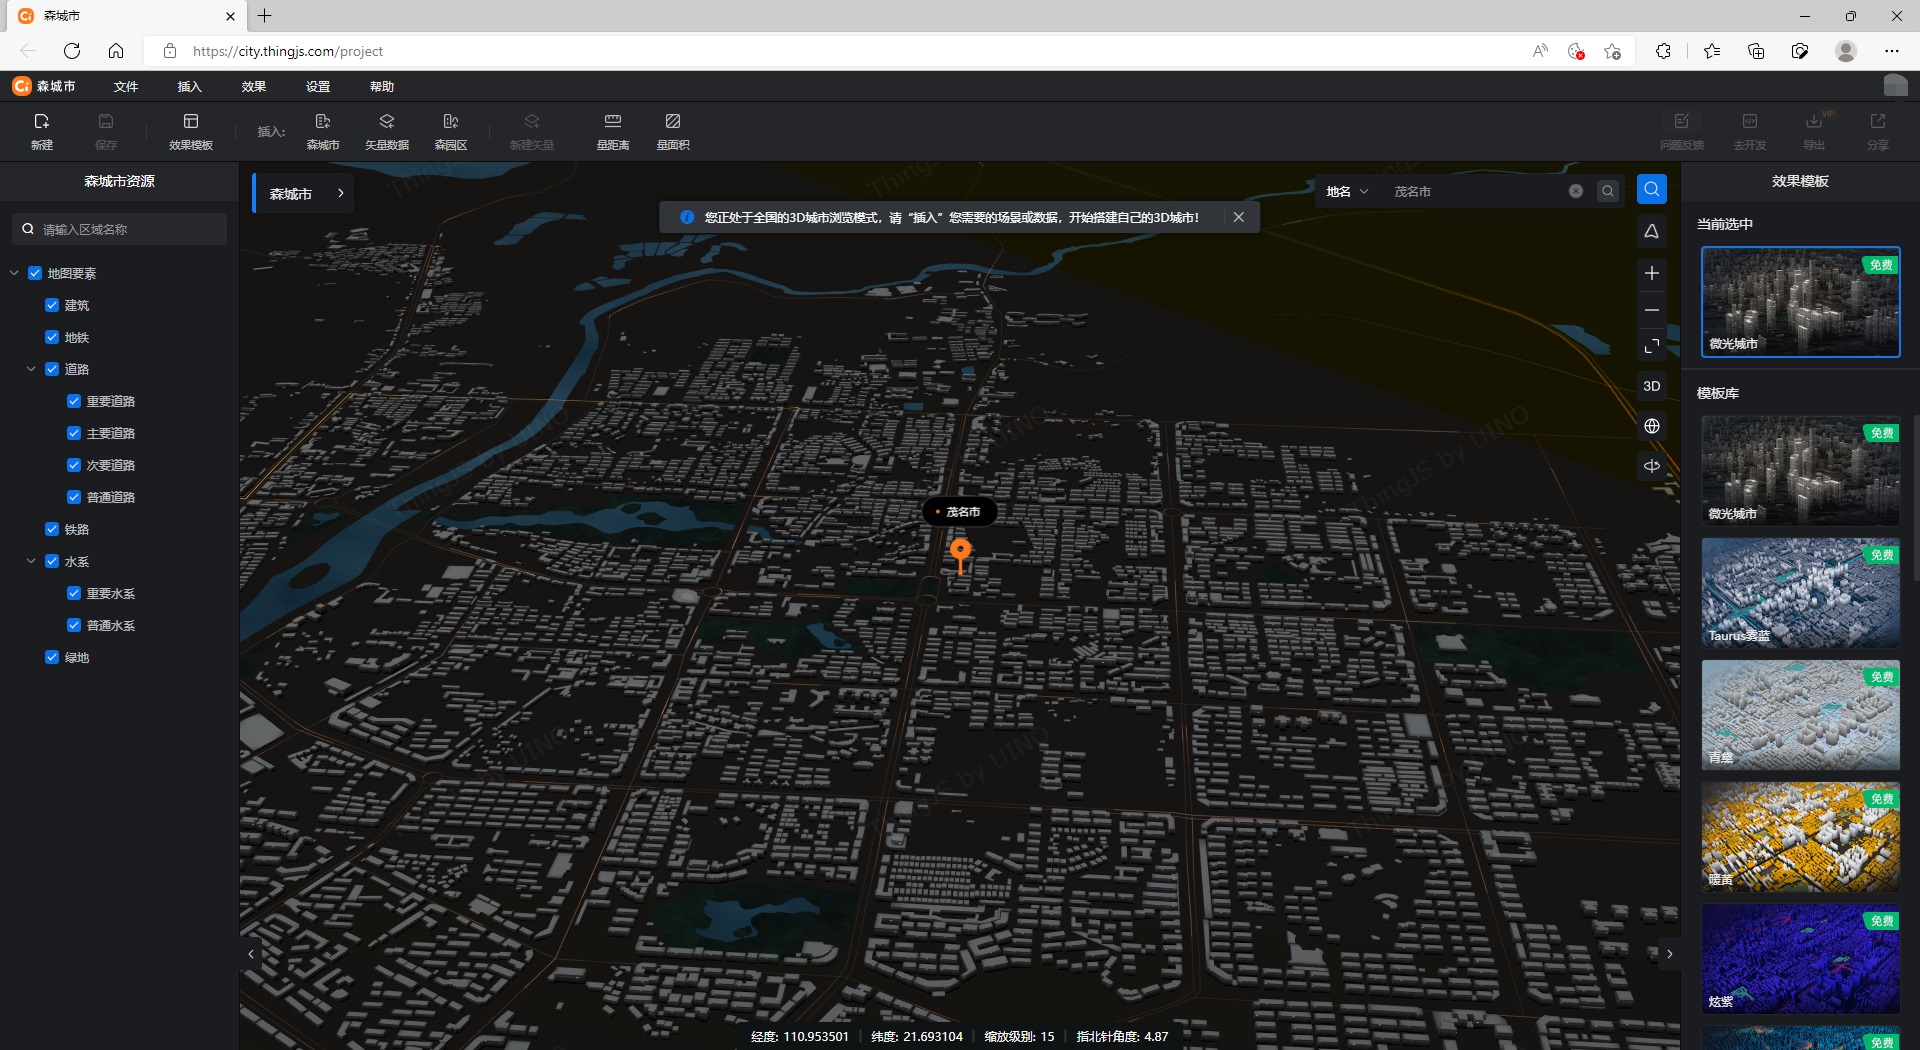Uncheck the 建筑 layer checkbox
The height and width of the screenshot is (1050, 1920).
click(x=52, y=305)
